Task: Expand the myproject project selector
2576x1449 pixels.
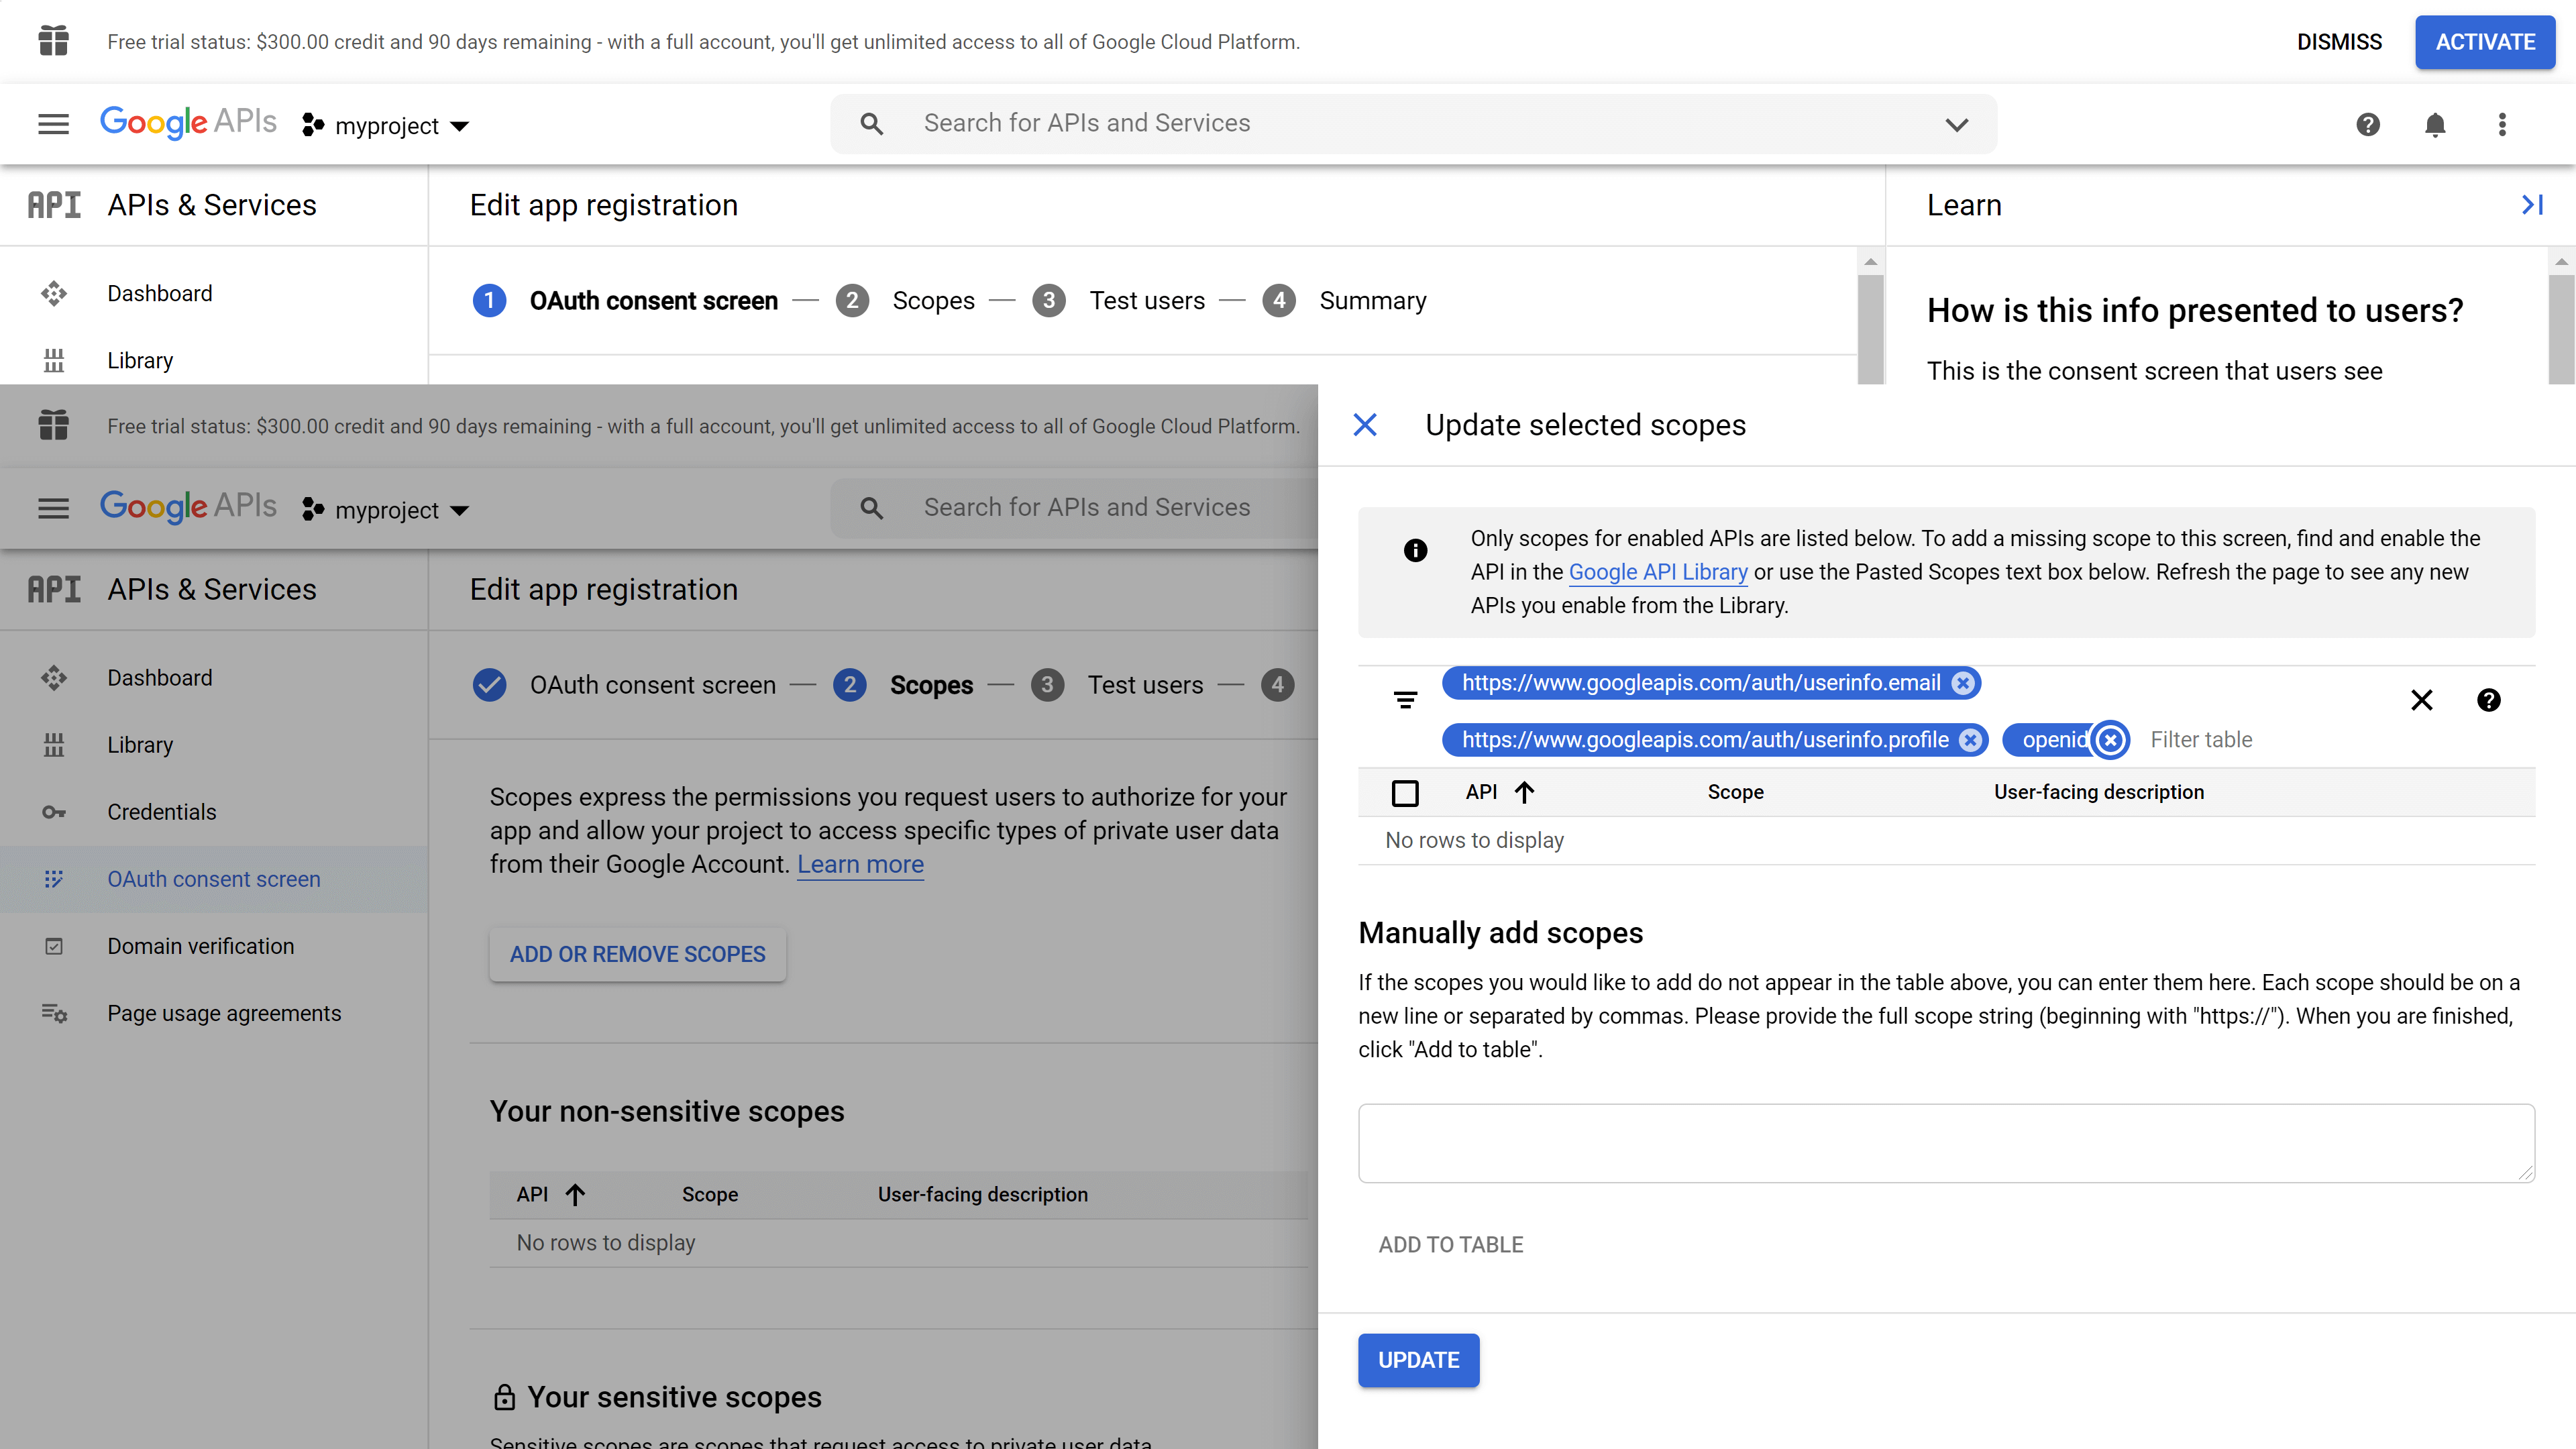Action: pyautogui.click(x=386, y=126)
